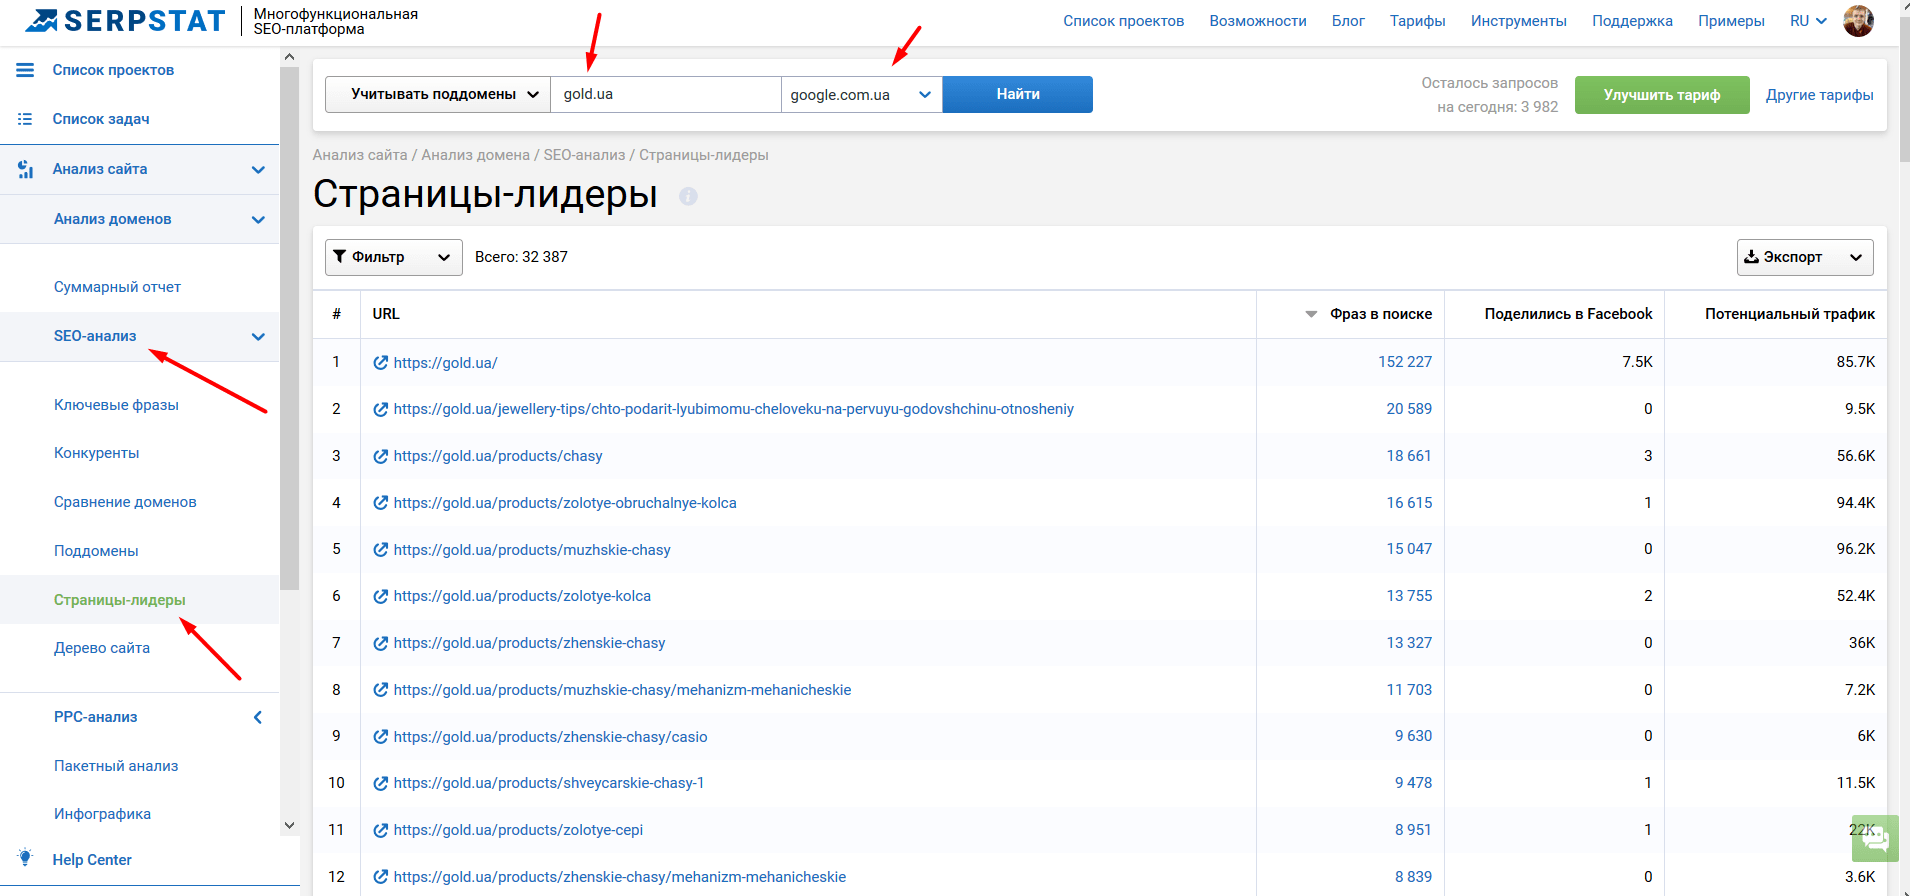Click info icon beside Страницы-лидеры heading

pyautogui.click(x=688, y=196)
